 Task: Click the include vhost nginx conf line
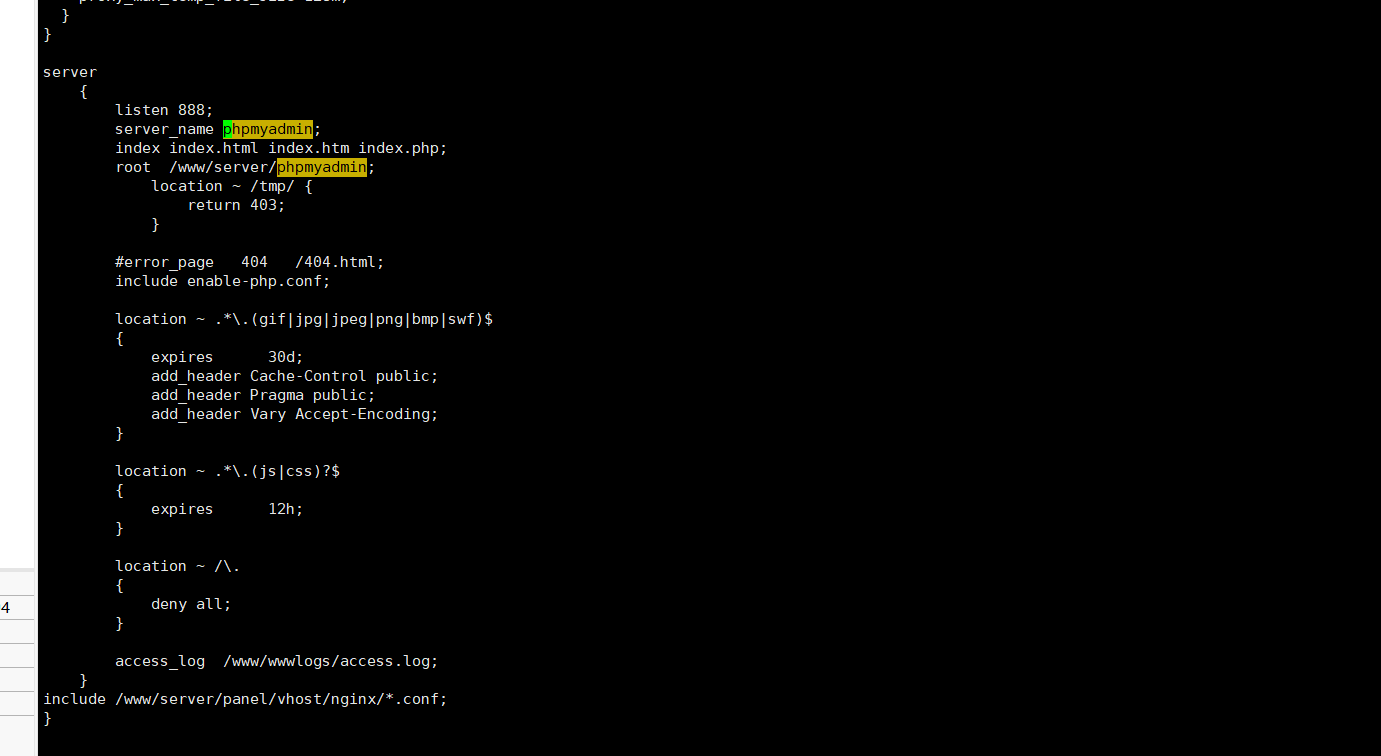tap(245, 699)
